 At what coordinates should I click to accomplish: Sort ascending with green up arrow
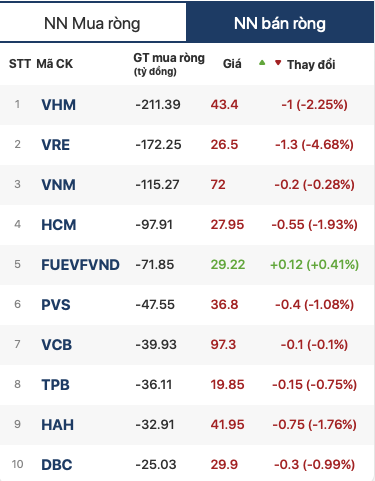click(x=262, y=62)
